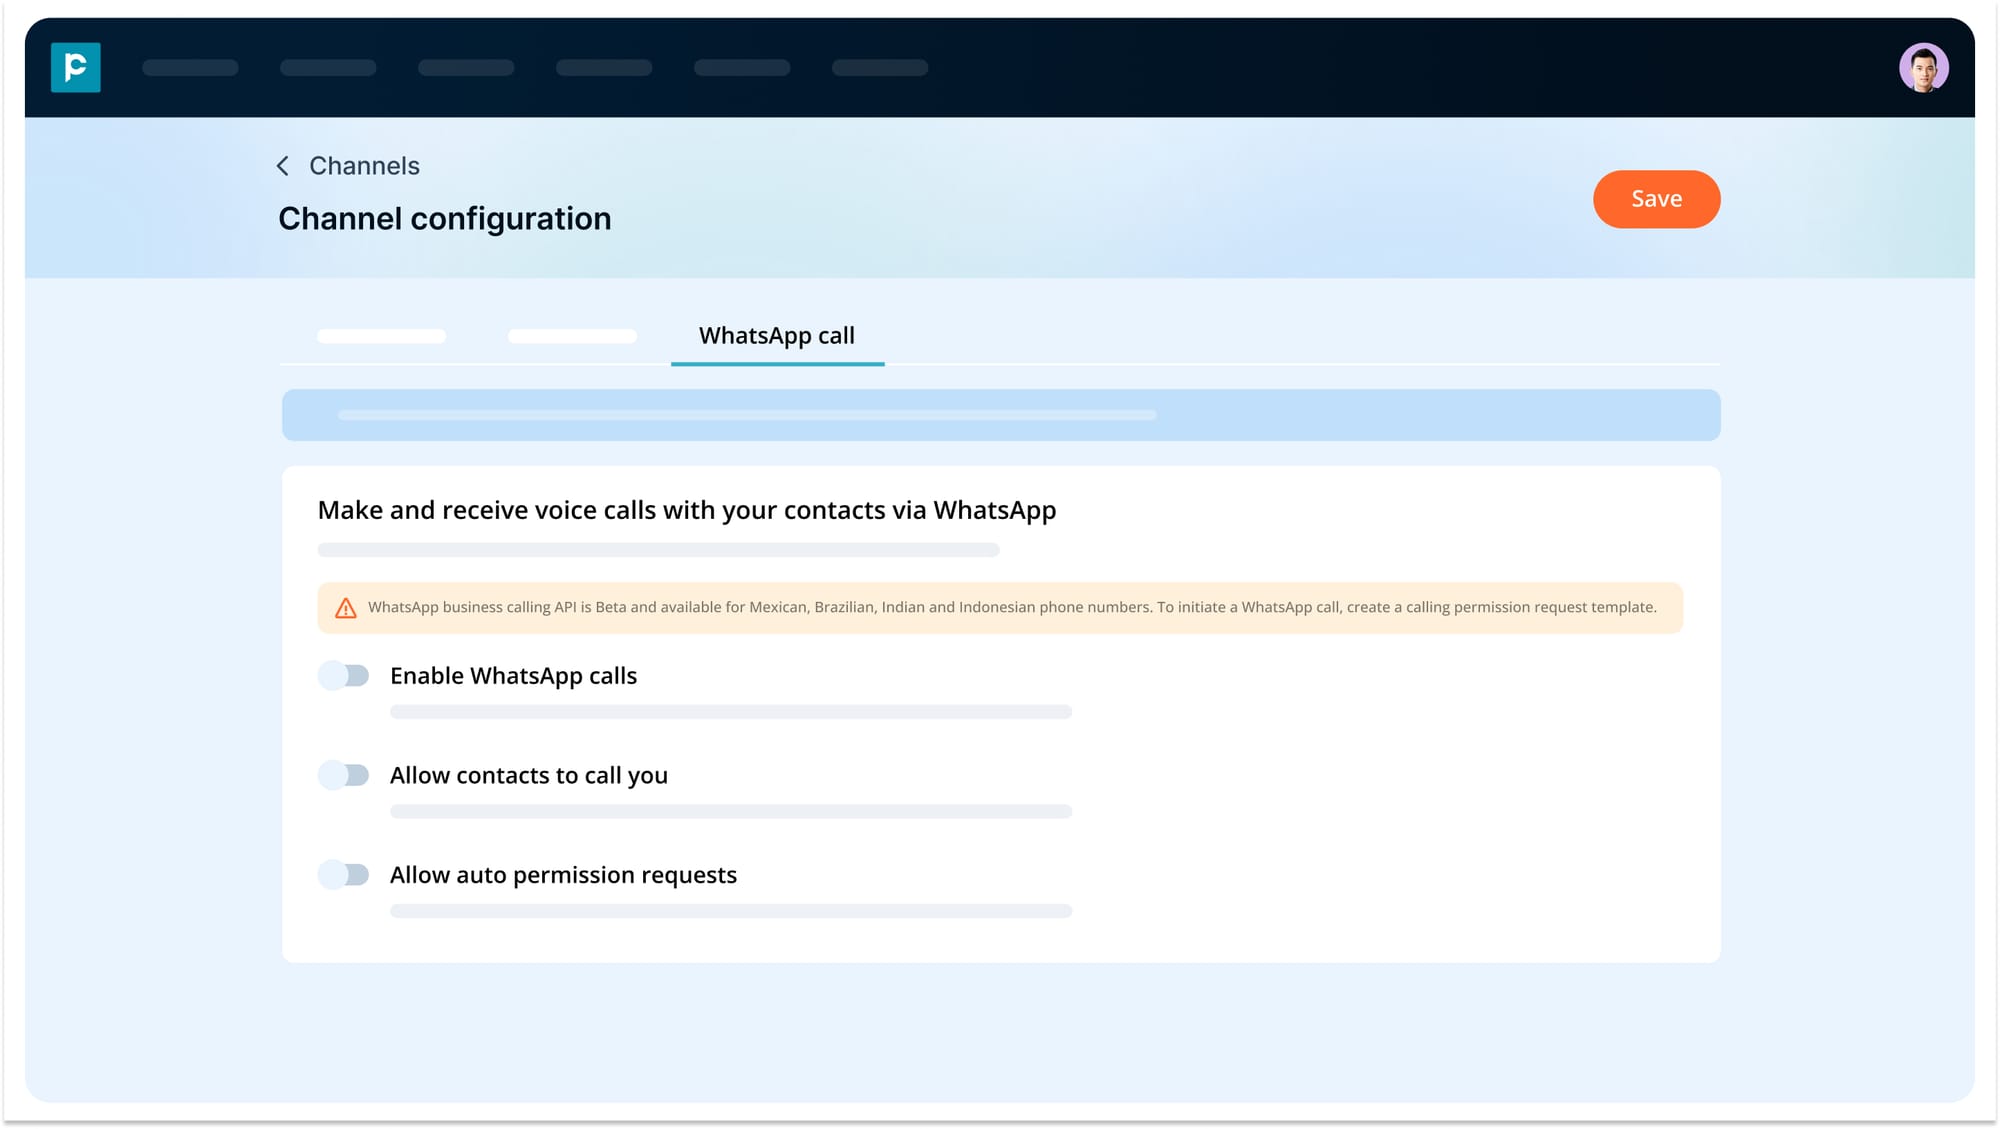
Task: Open the user profile avatar menu
Action: coord(1925,66)
